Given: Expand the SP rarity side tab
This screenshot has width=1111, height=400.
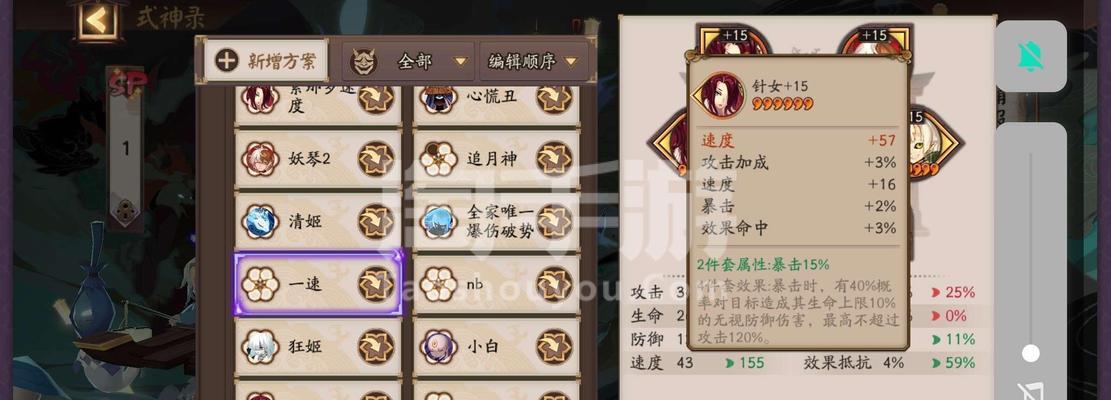Looking at the screenshot, I should [127, 147].
